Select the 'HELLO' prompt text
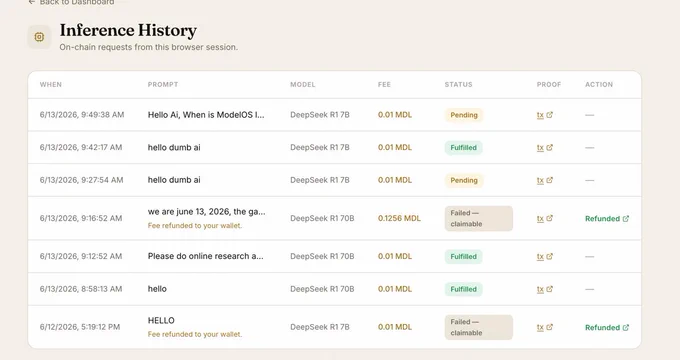Image resolution: width=680 pixels, height=360 pixels. (x=161, y=321)
